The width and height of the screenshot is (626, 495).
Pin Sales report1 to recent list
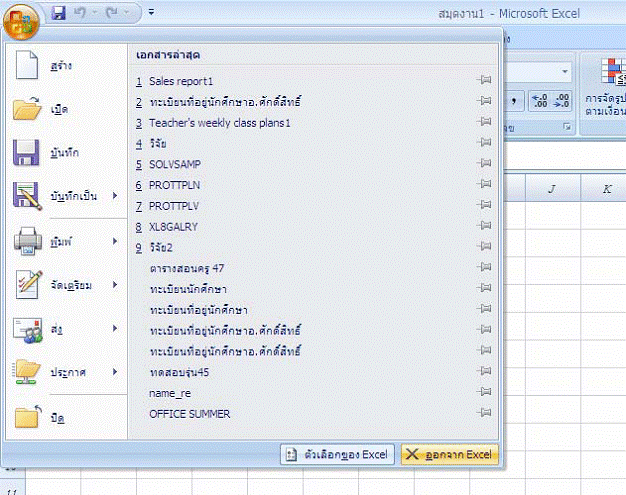coord(484,80)
